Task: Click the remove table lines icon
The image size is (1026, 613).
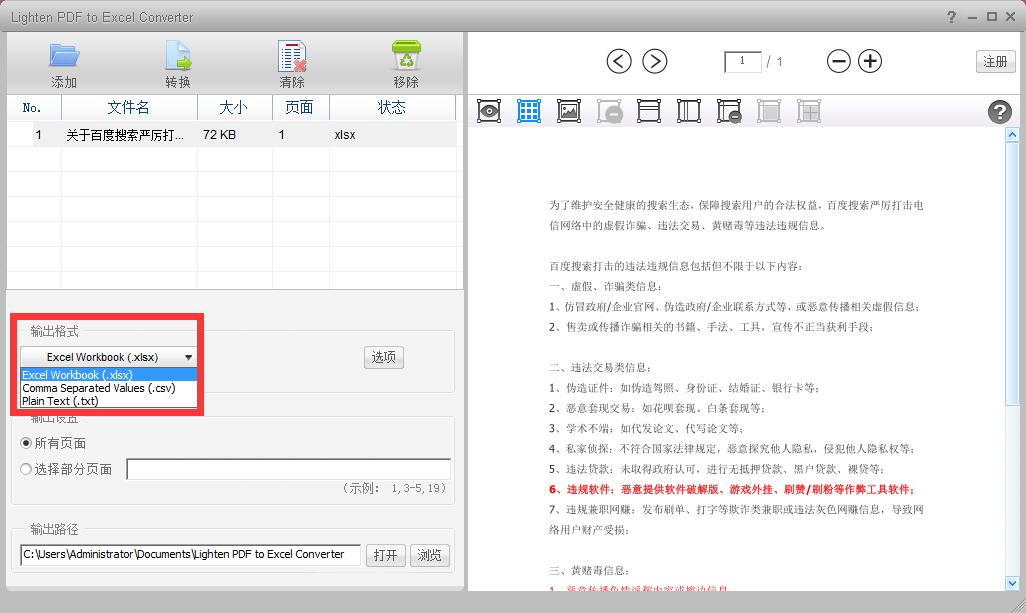Action: click(x=729, y=111)
